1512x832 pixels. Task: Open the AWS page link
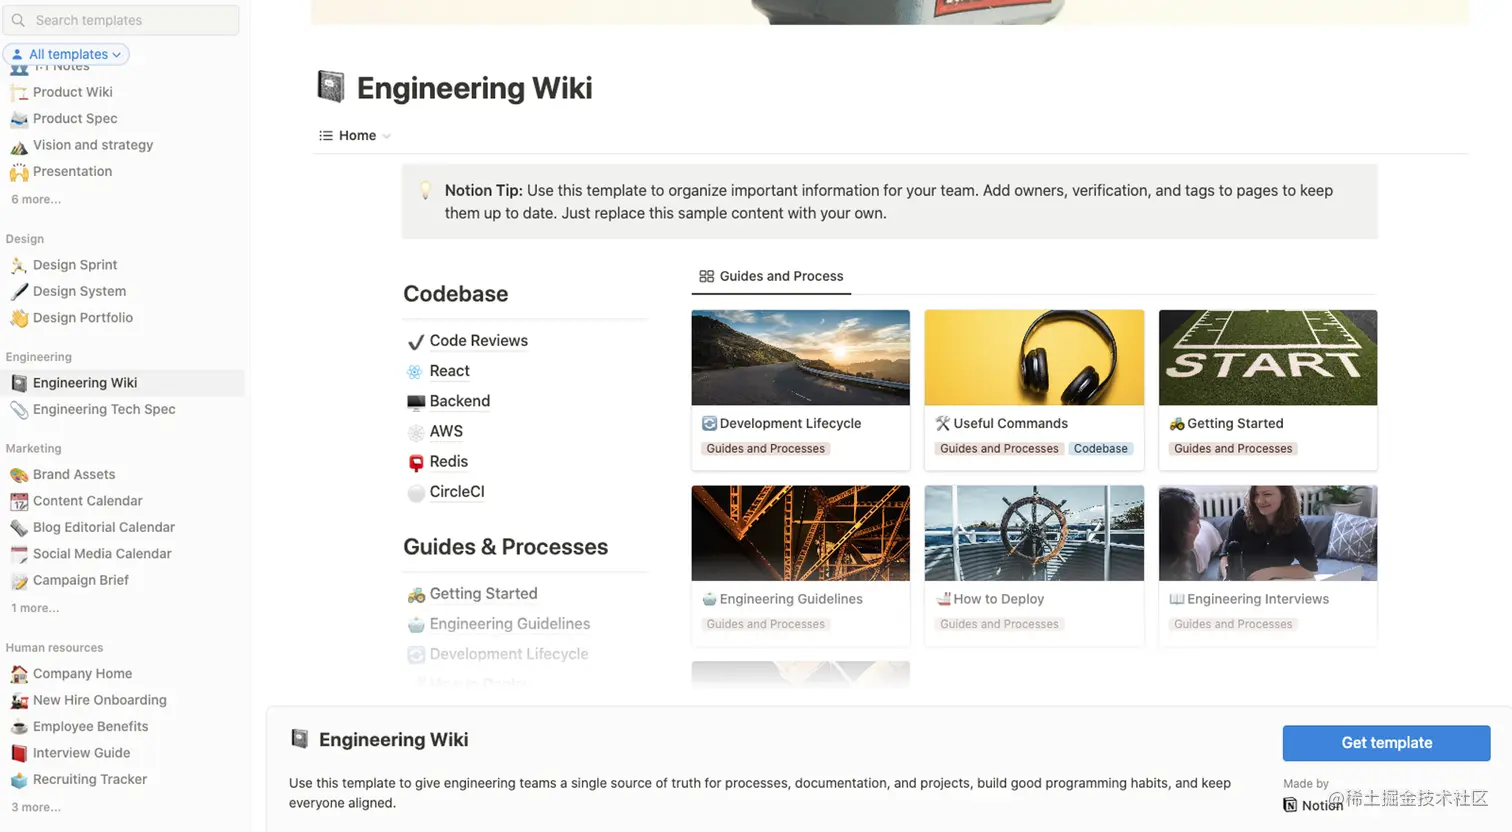(446, 431)
